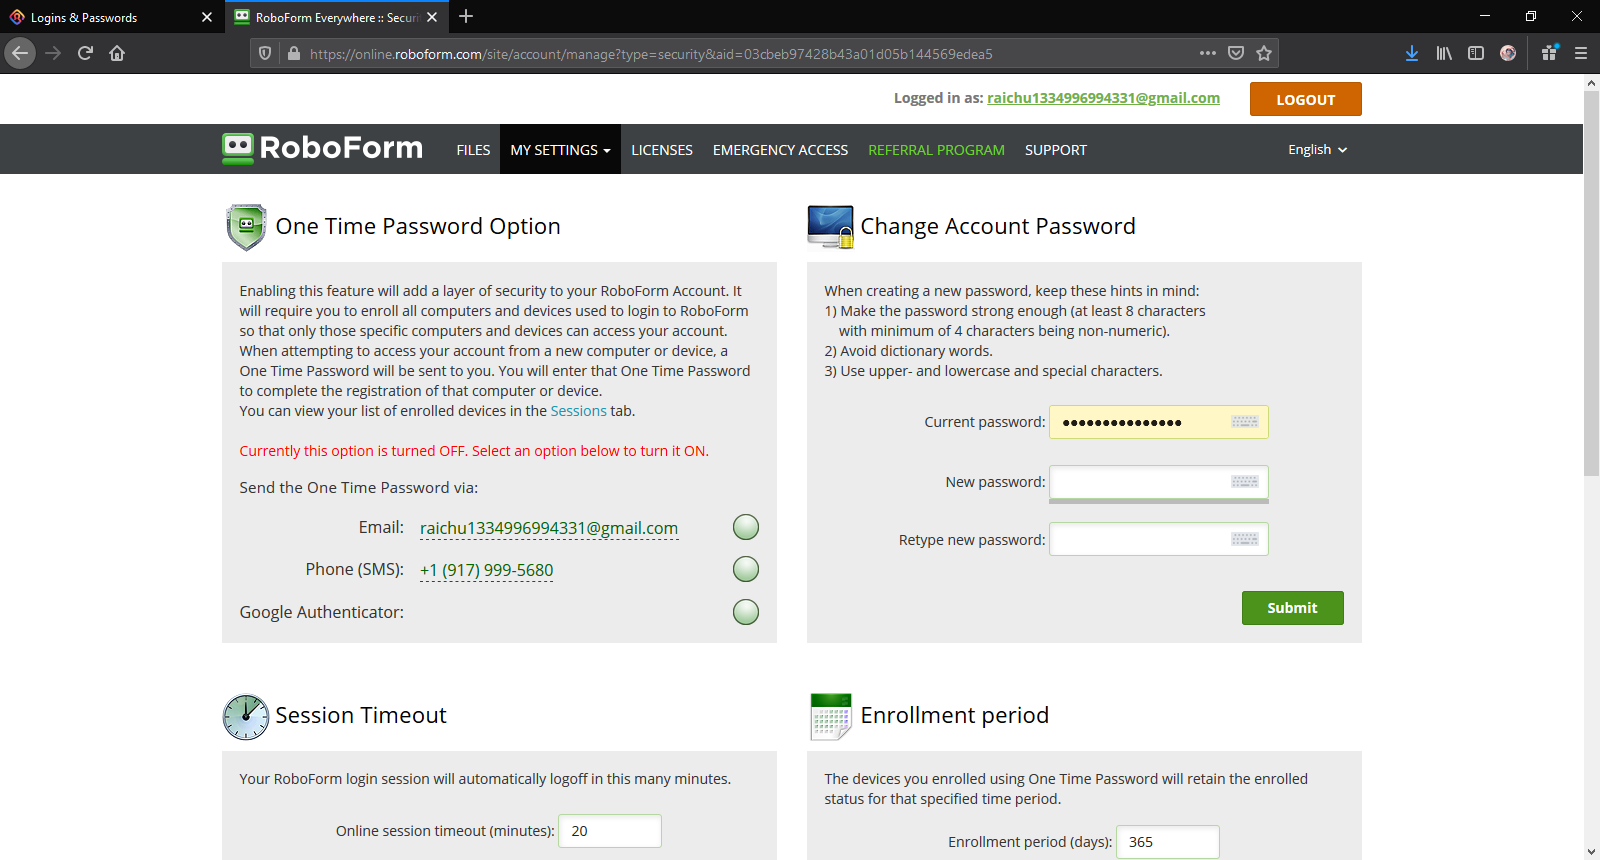Image resolution: width=1600 pixels, height=860 pixels.
Task: Click the Save to Pocket icon
Action: coord(1236,53)
